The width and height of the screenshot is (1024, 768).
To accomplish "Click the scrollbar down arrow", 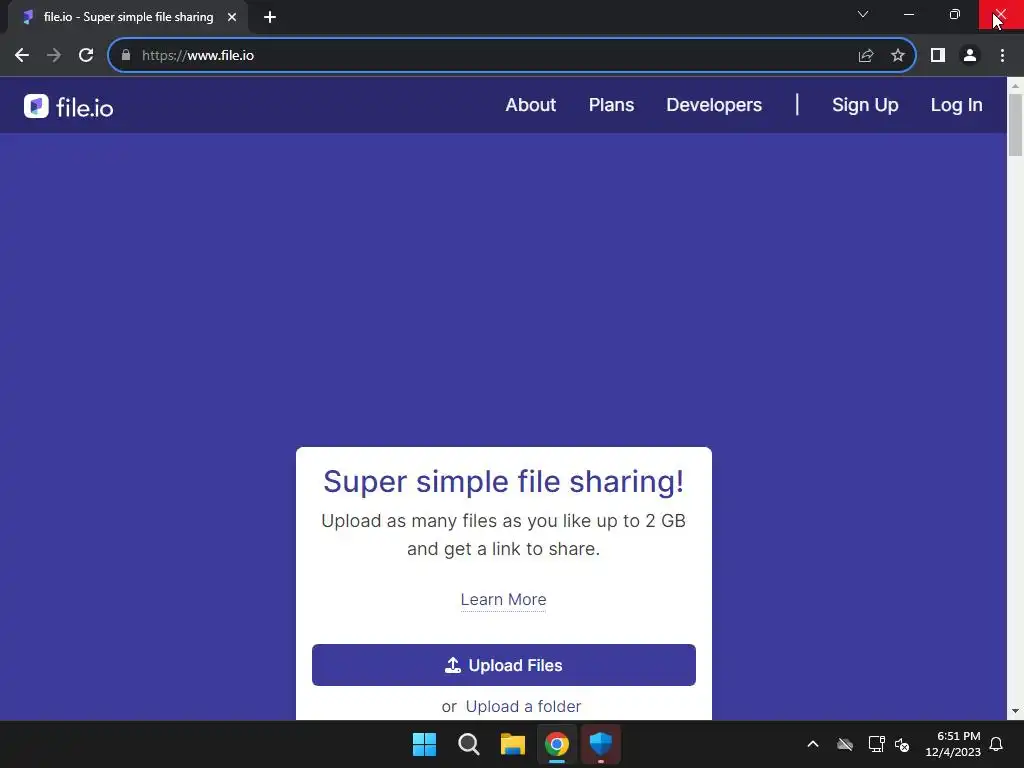I will pyautogui.click(x=1015, y=711).
